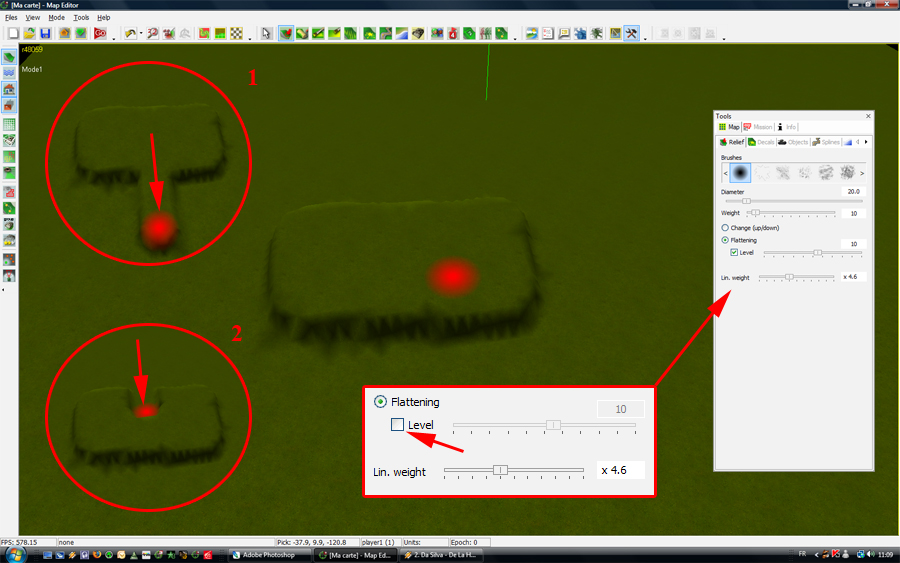Close the Tools panel

point(868,116)
